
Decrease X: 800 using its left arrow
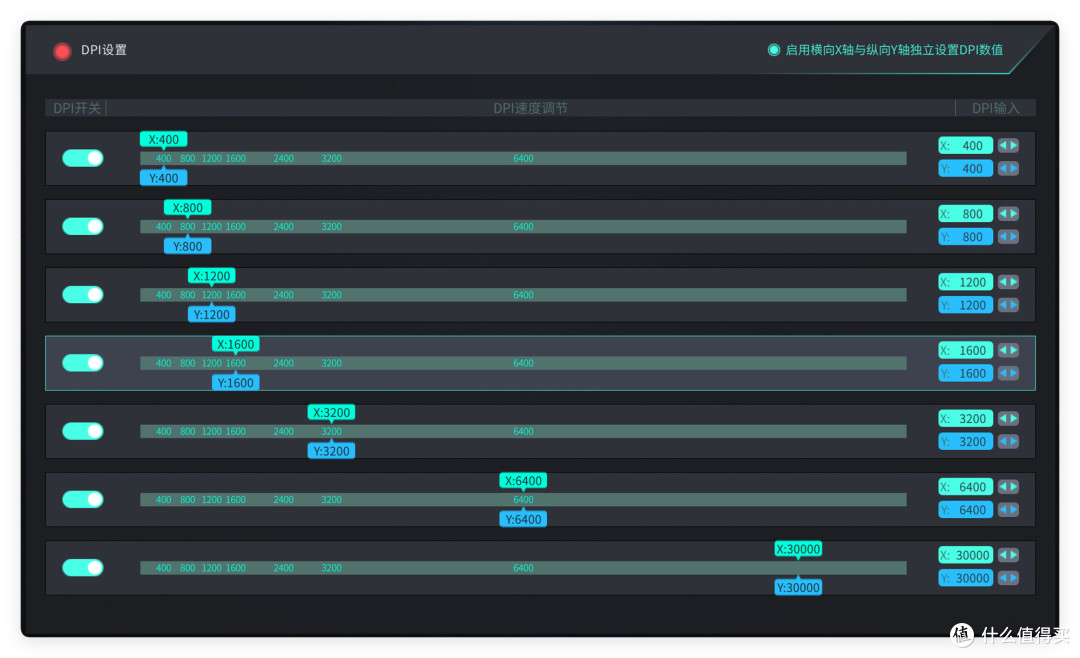click(1004, 214)
